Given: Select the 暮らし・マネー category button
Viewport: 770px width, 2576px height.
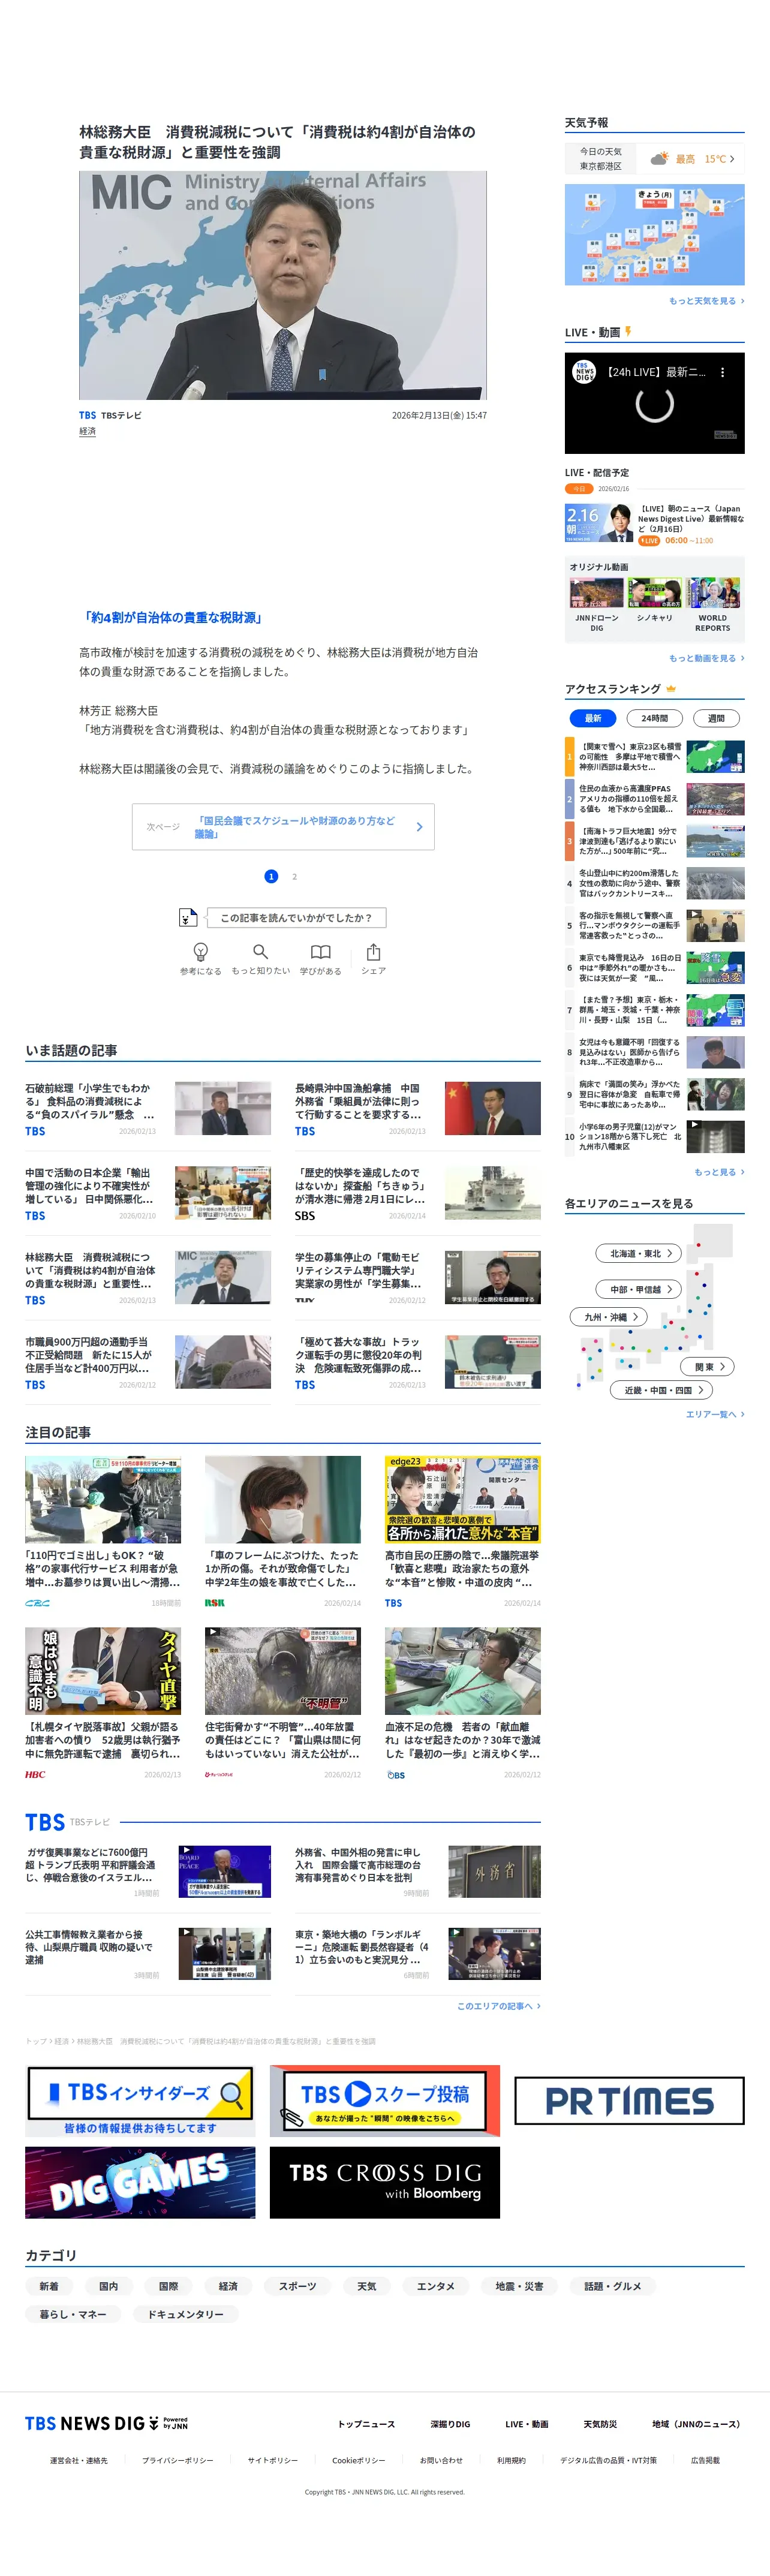Looking at the screenshot, I should [x=73, y=2314].
